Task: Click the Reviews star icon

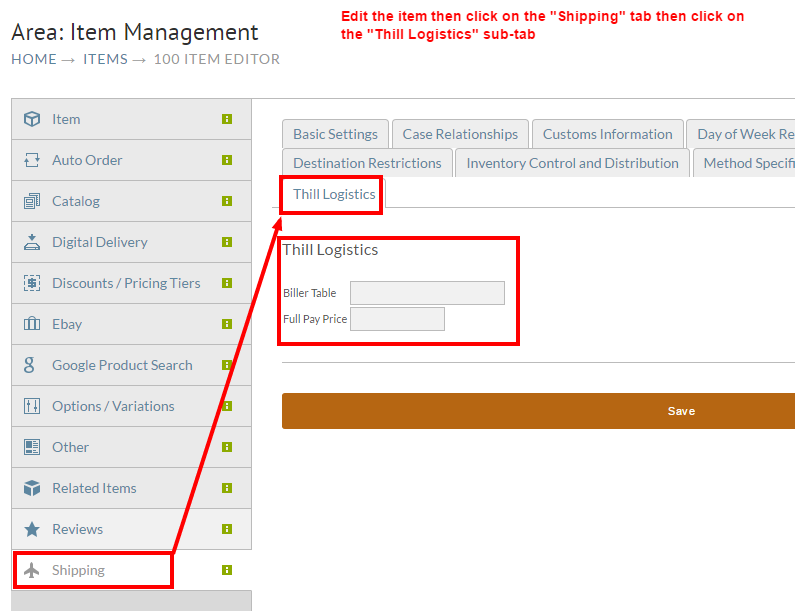Action: pyautogui.click(x=32, y=529)
